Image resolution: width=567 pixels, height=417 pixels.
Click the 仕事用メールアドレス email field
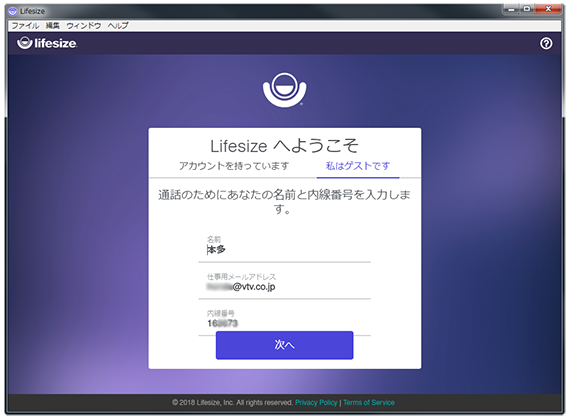[285, 287]
